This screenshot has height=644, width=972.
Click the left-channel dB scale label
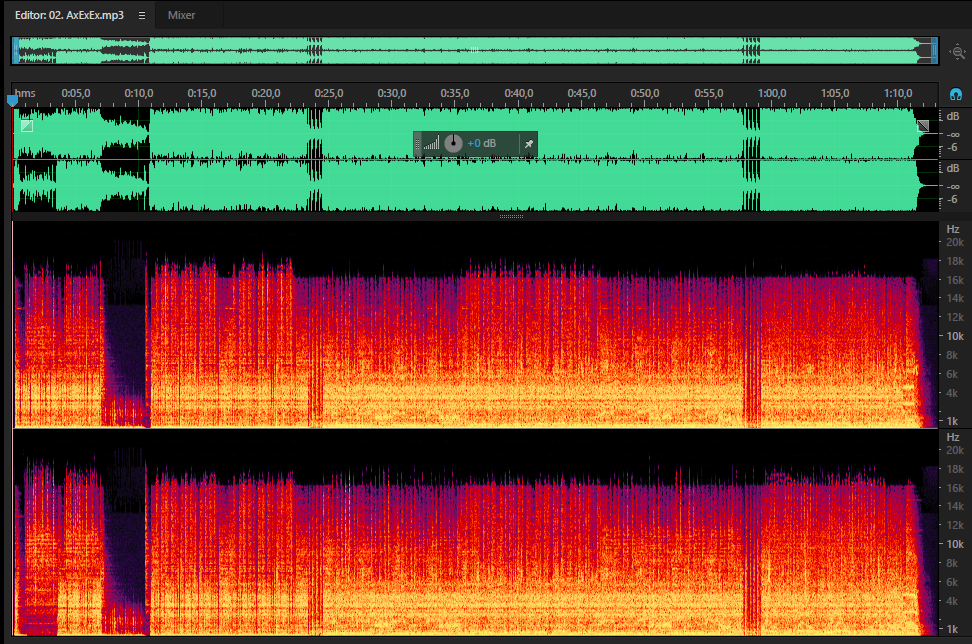(953, 116)
